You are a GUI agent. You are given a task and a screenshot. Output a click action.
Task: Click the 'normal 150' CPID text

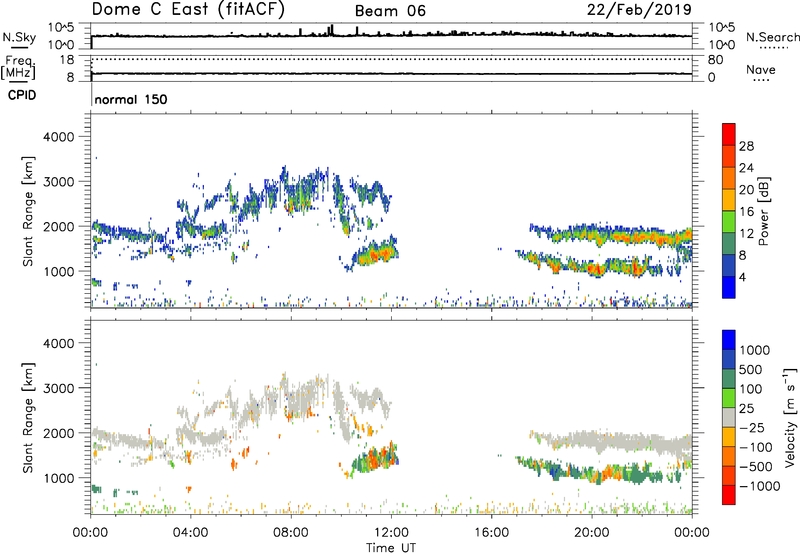point(131,99)
